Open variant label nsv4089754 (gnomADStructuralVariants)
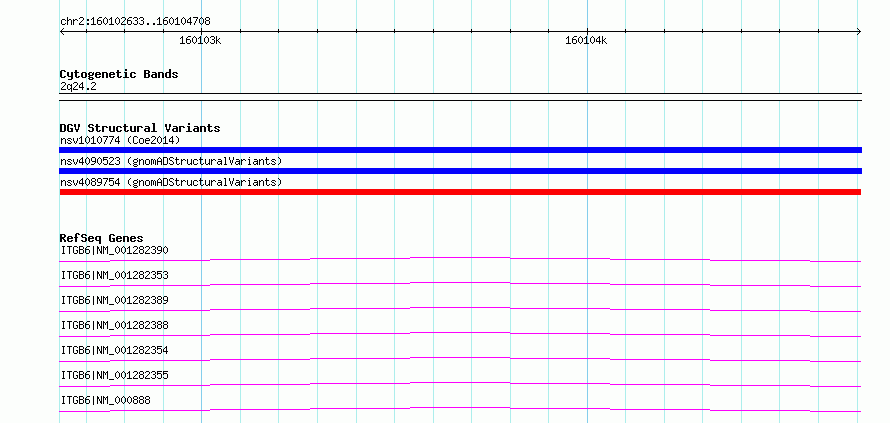The width and height of the screenshot is (890, 423). [171, 182]
